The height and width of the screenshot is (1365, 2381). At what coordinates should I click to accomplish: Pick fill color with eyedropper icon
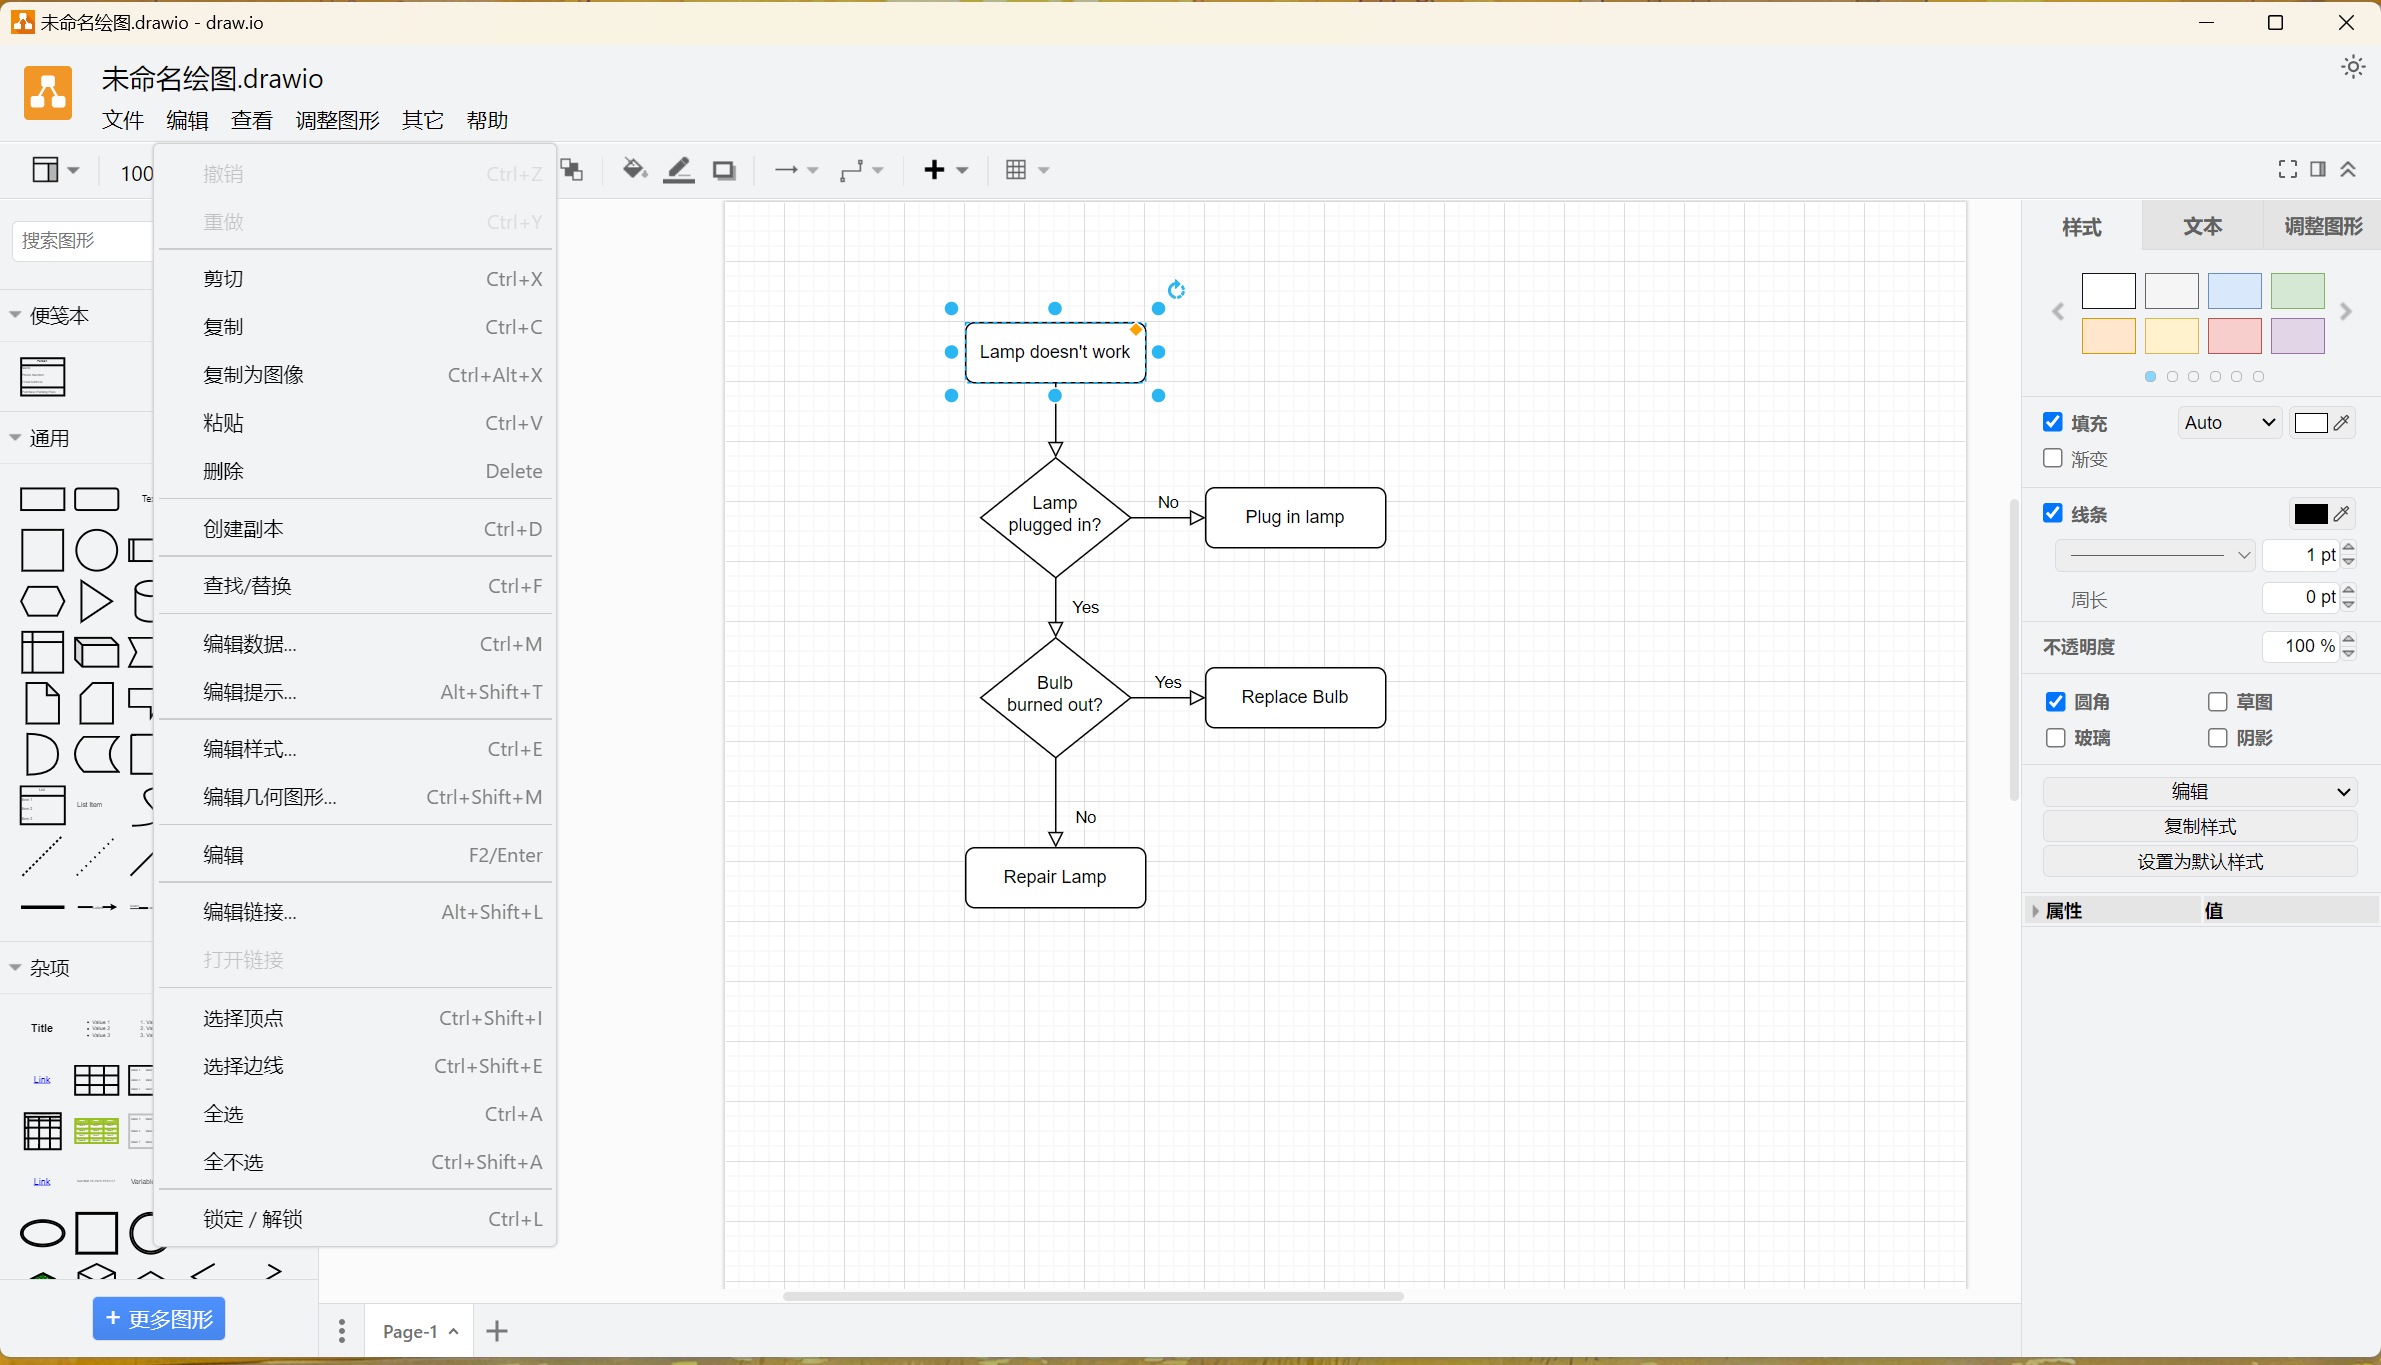click(2341, 423)
